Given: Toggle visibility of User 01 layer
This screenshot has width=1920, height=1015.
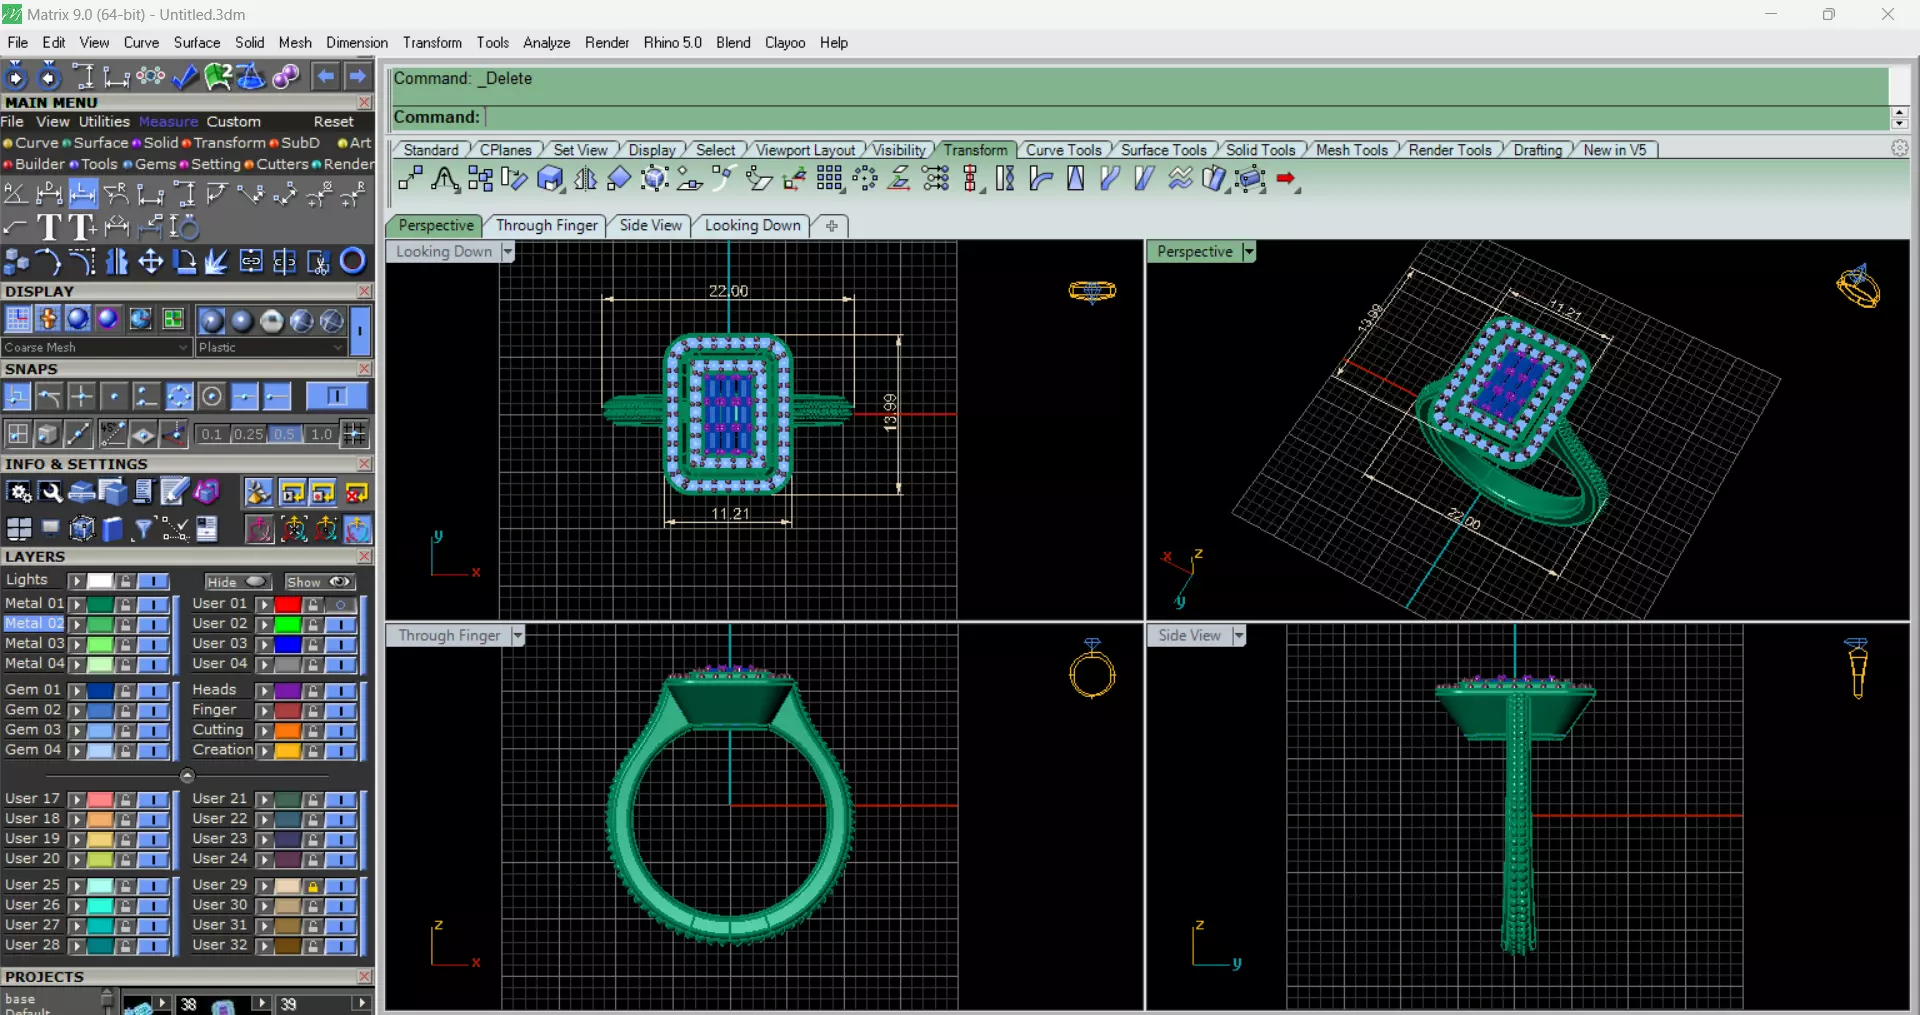Looking at the screenshot, I should point(341,604).
